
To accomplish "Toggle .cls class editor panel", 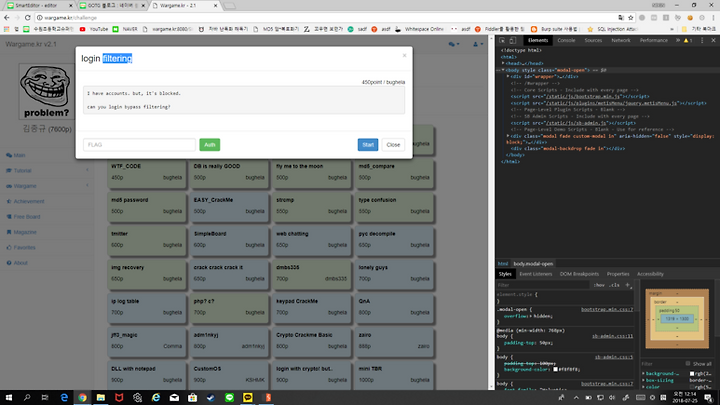I will pyautogui.click(x=614, y=285).
